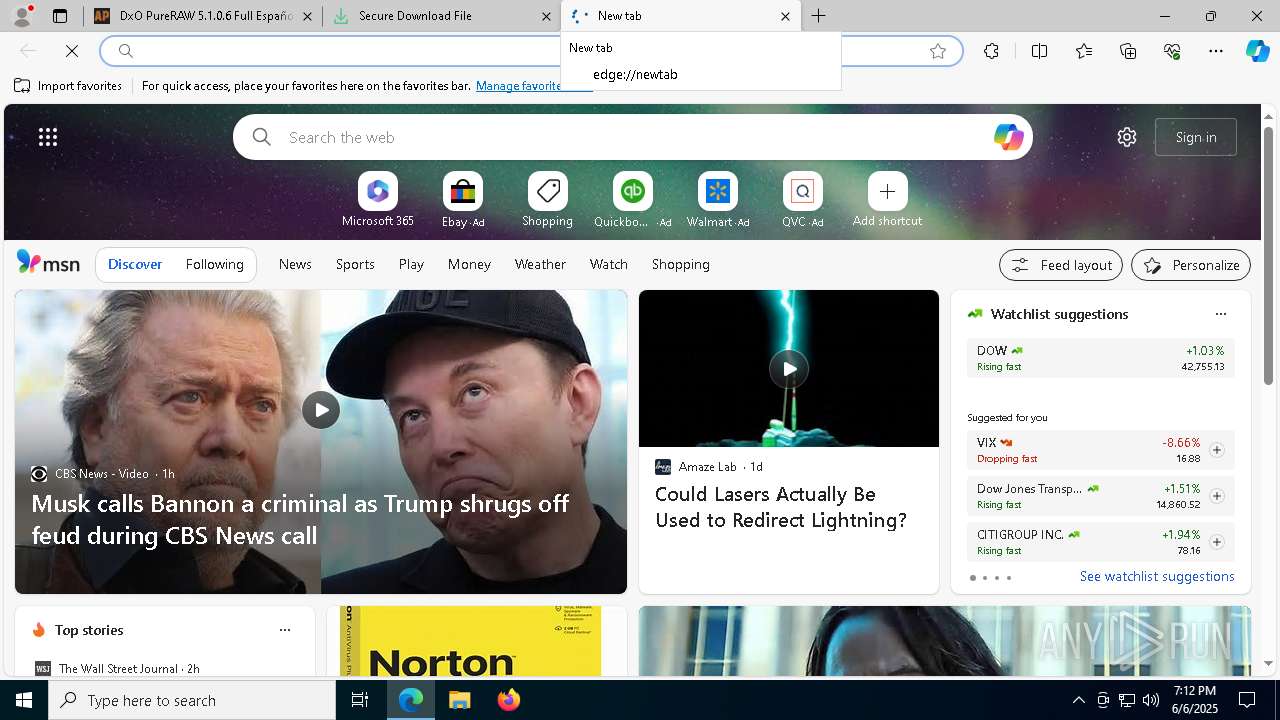Screen dimensions: 1280x720
Task: Stop loading page with X button
Action: (72, 50)
